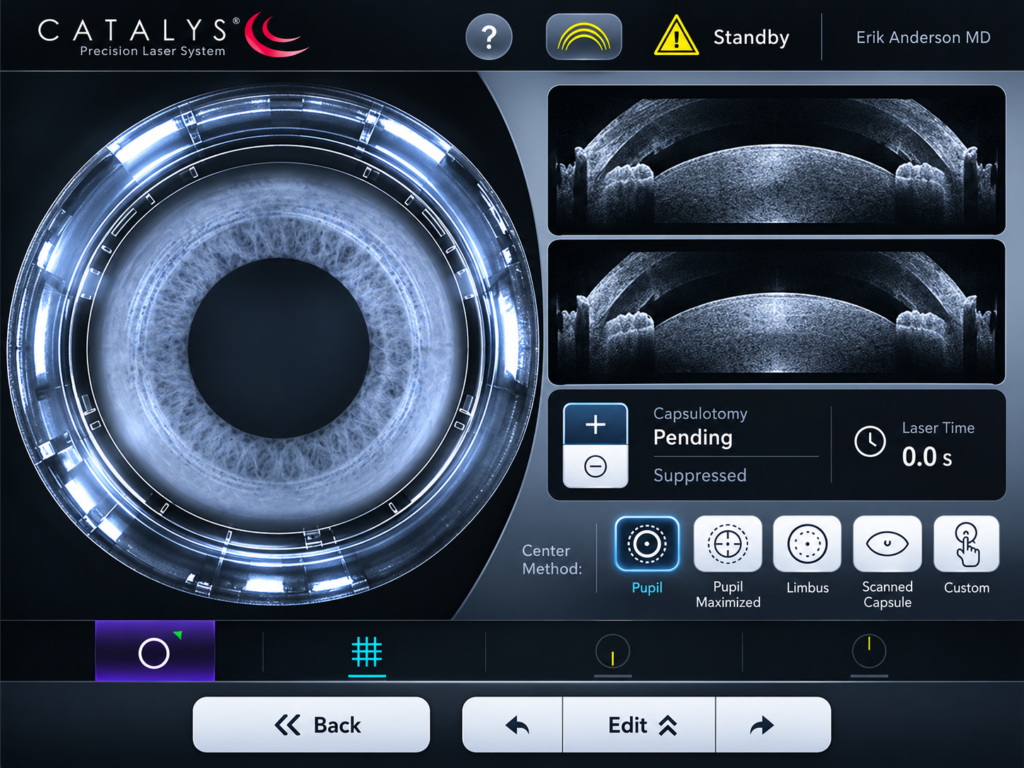Click the yellow arcs OCT button
The height and width of the screenshot is (768, 1024).
coord(584,37)
